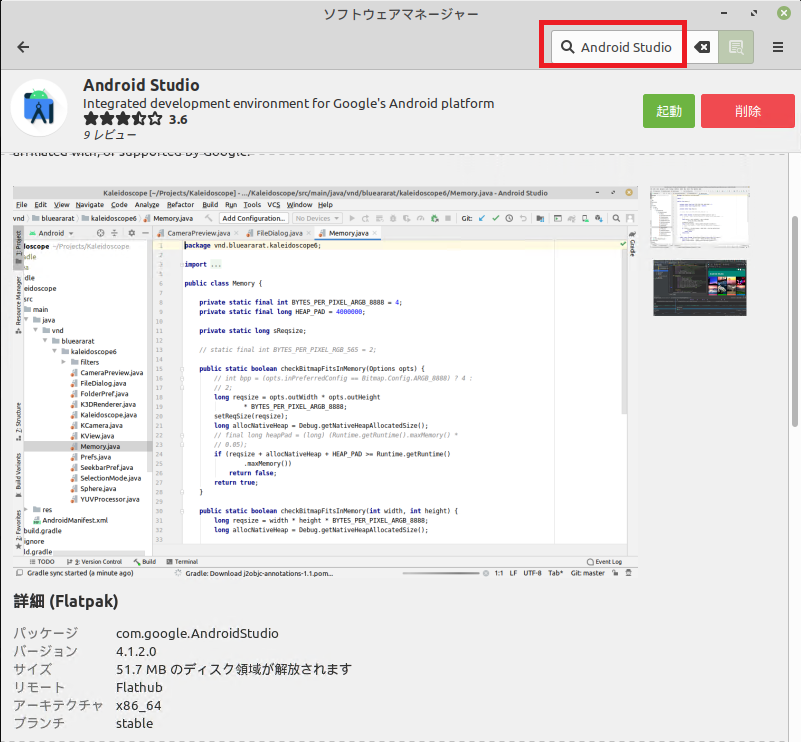Click the vertical scrollbar on the right edge
Viewport: 801px width, 742px height.
pos(794,322)
